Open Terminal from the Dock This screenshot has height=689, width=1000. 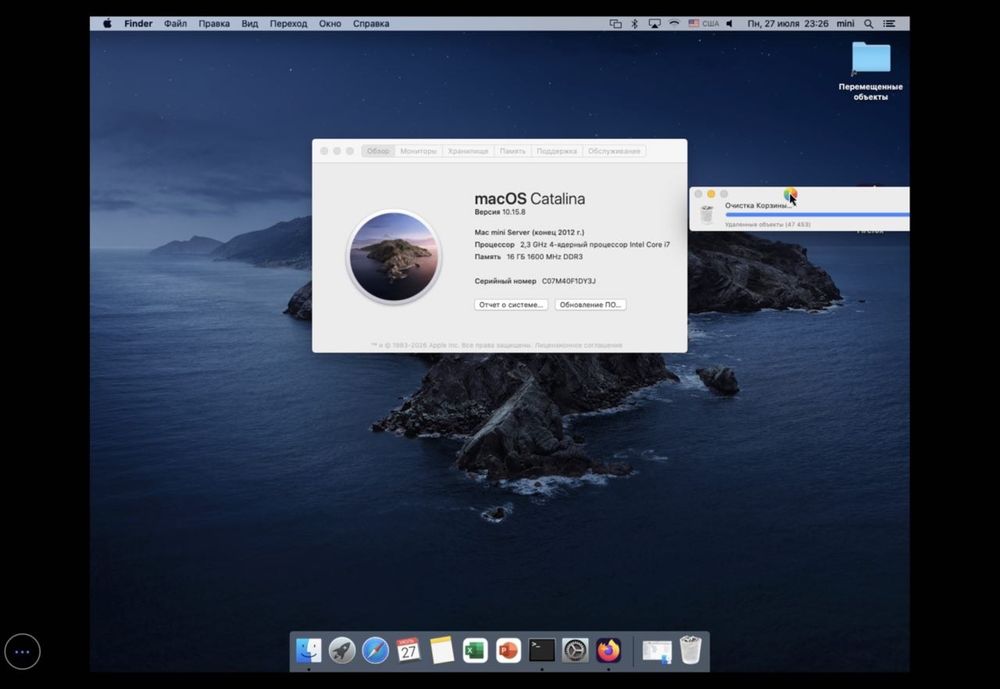tap(541, 651)
